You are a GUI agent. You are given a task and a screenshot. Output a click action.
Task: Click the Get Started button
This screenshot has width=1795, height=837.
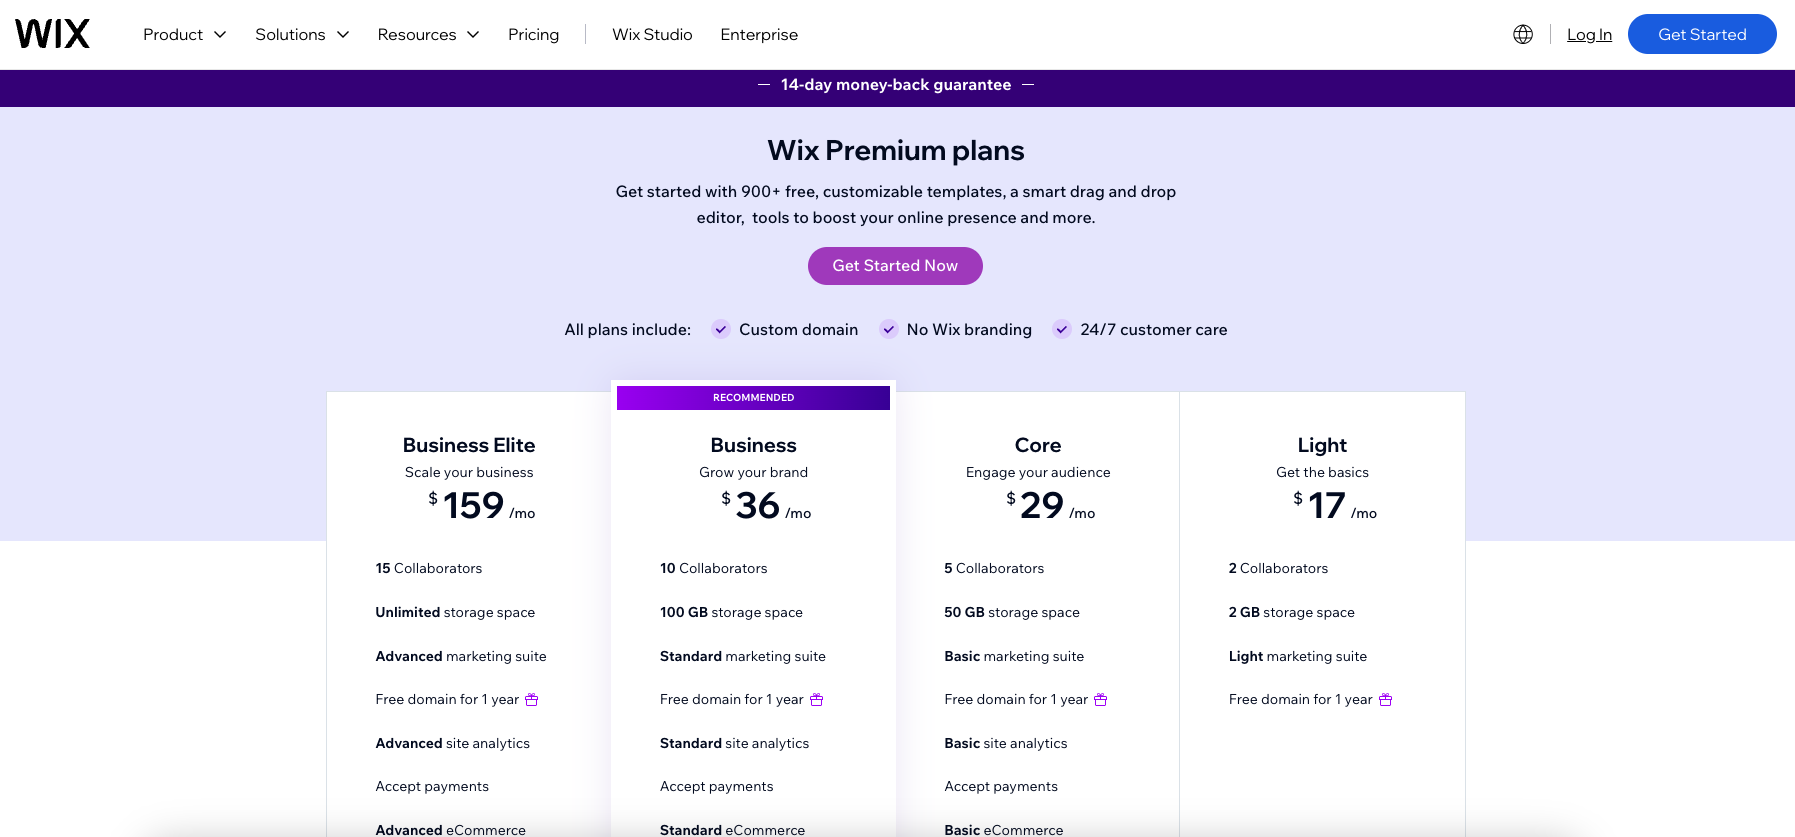point(1702,34)
